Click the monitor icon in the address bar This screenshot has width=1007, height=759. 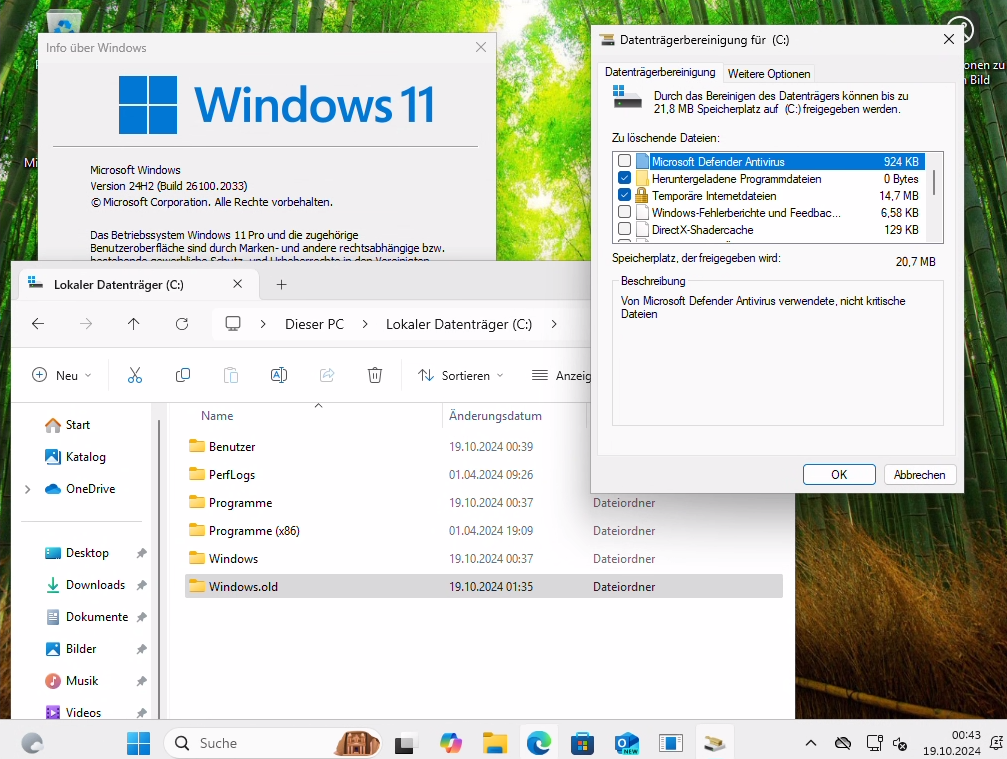click(x=232, y=324)
